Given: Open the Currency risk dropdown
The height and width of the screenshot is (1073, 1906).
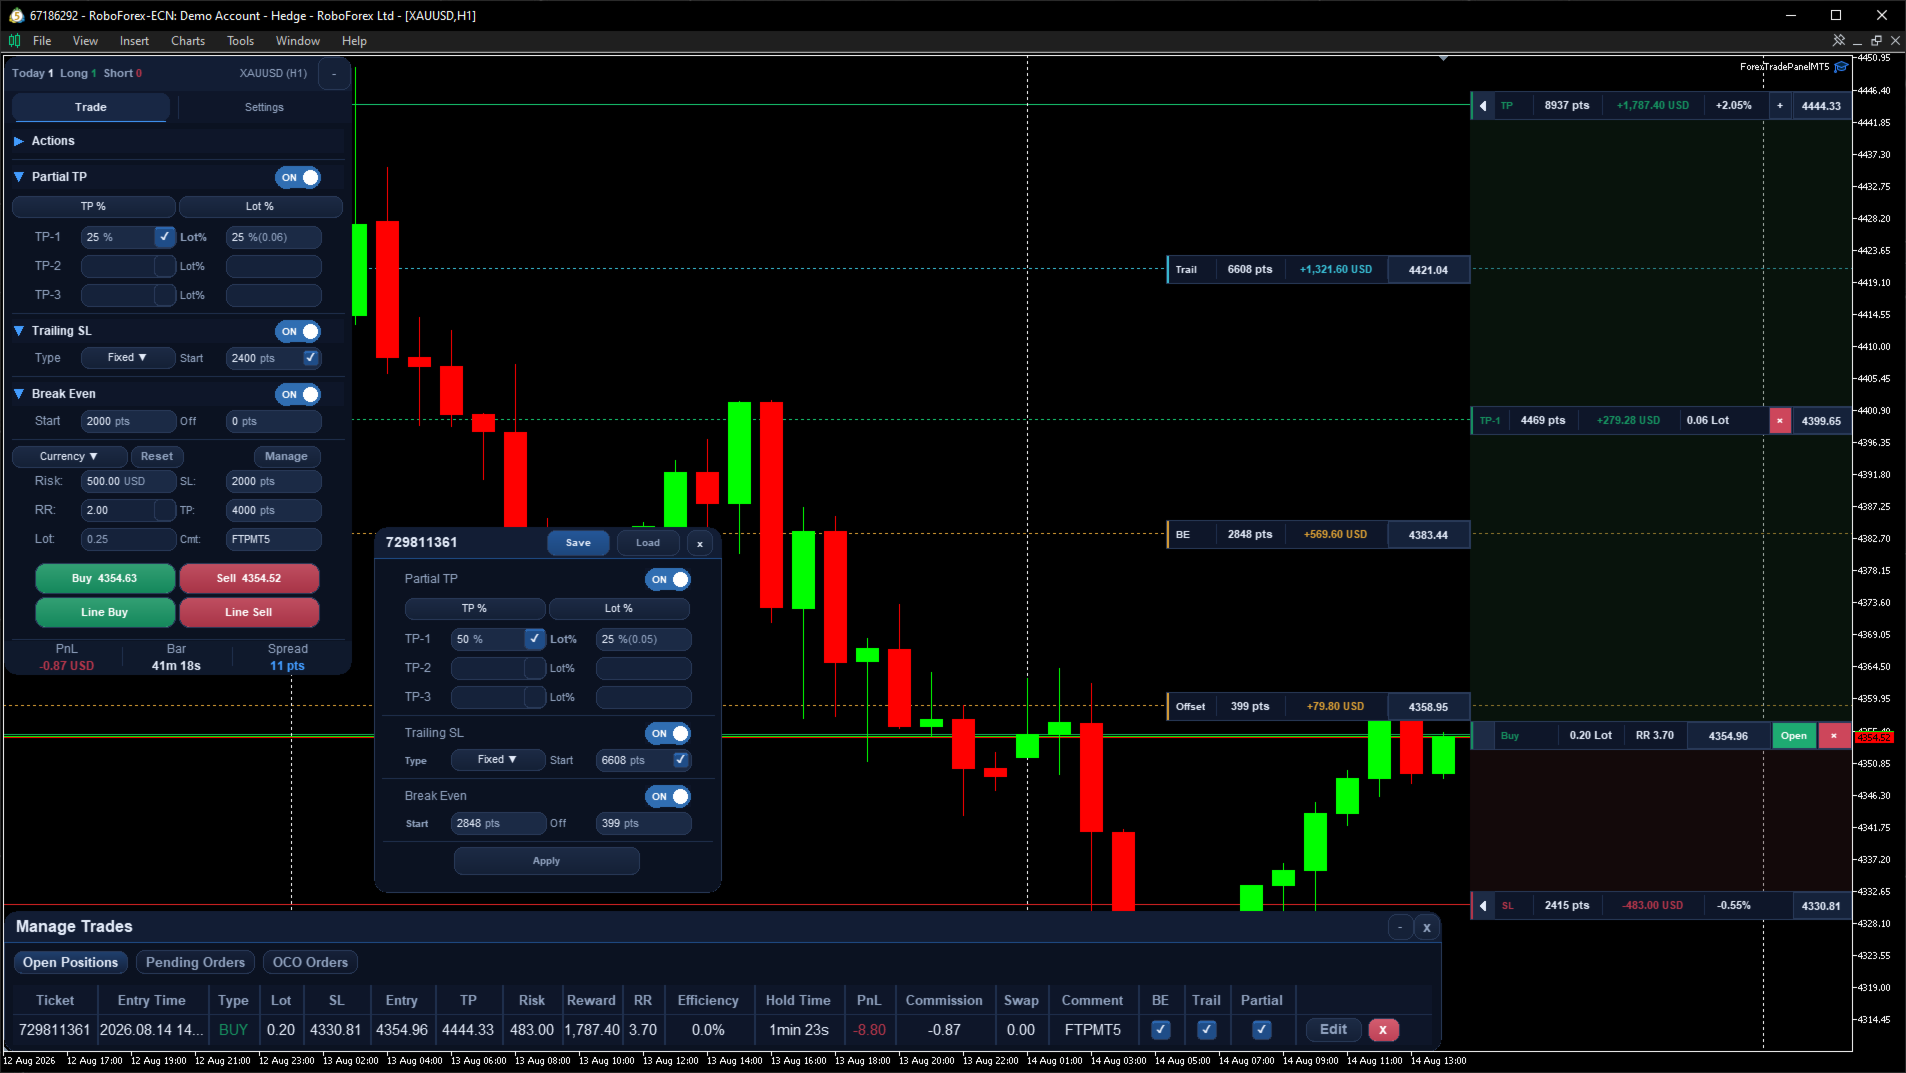Looking at the screenshot, I should 69,457.
